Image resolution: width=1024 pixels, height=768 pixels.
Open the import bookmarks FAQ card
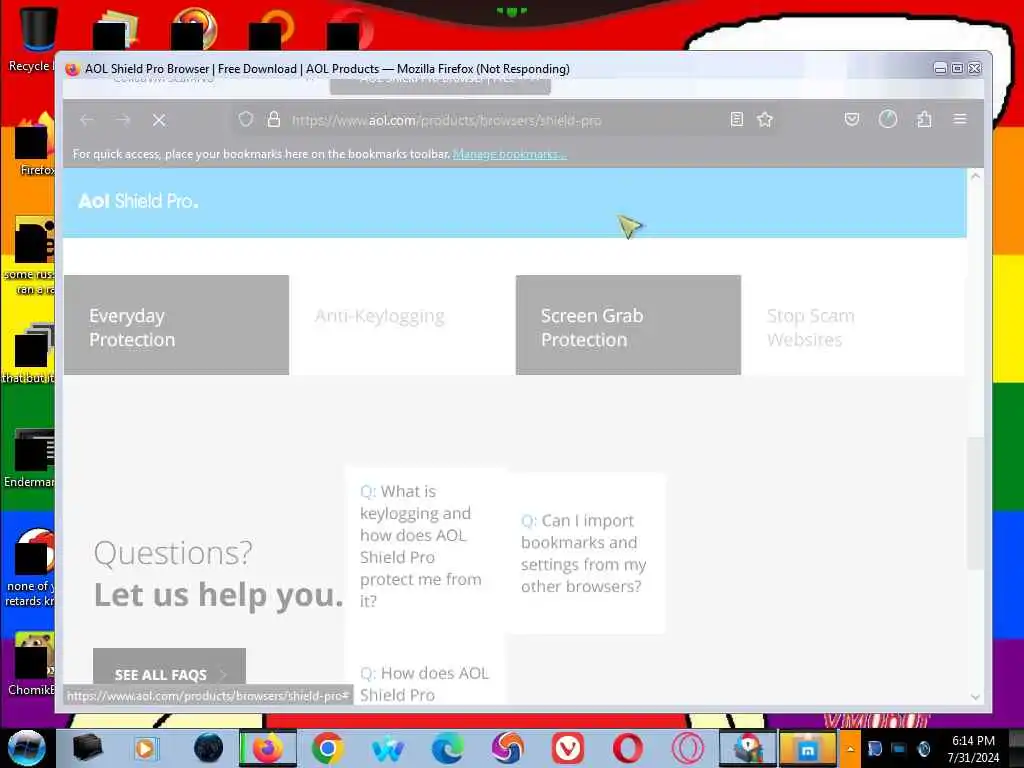(x=586, y=553)
